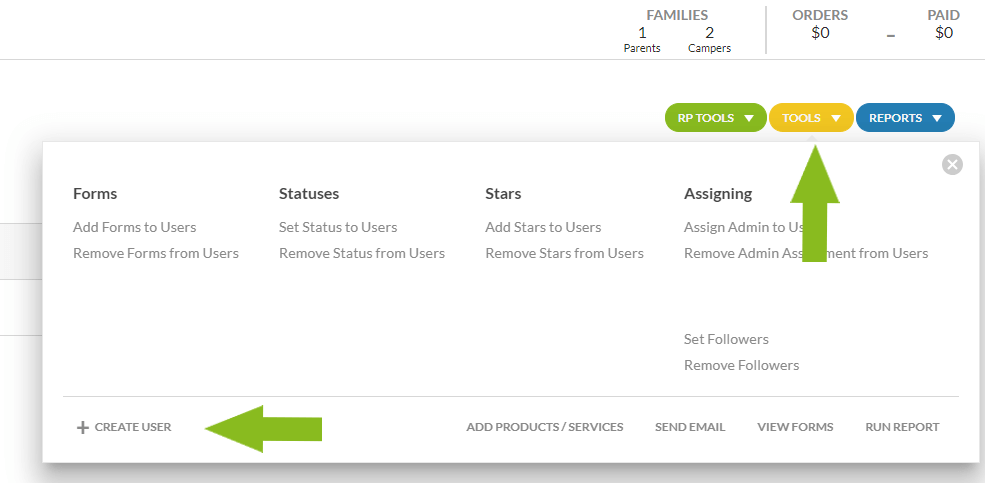
Task: Click the plus icon beside Create User
Action: 83,428
